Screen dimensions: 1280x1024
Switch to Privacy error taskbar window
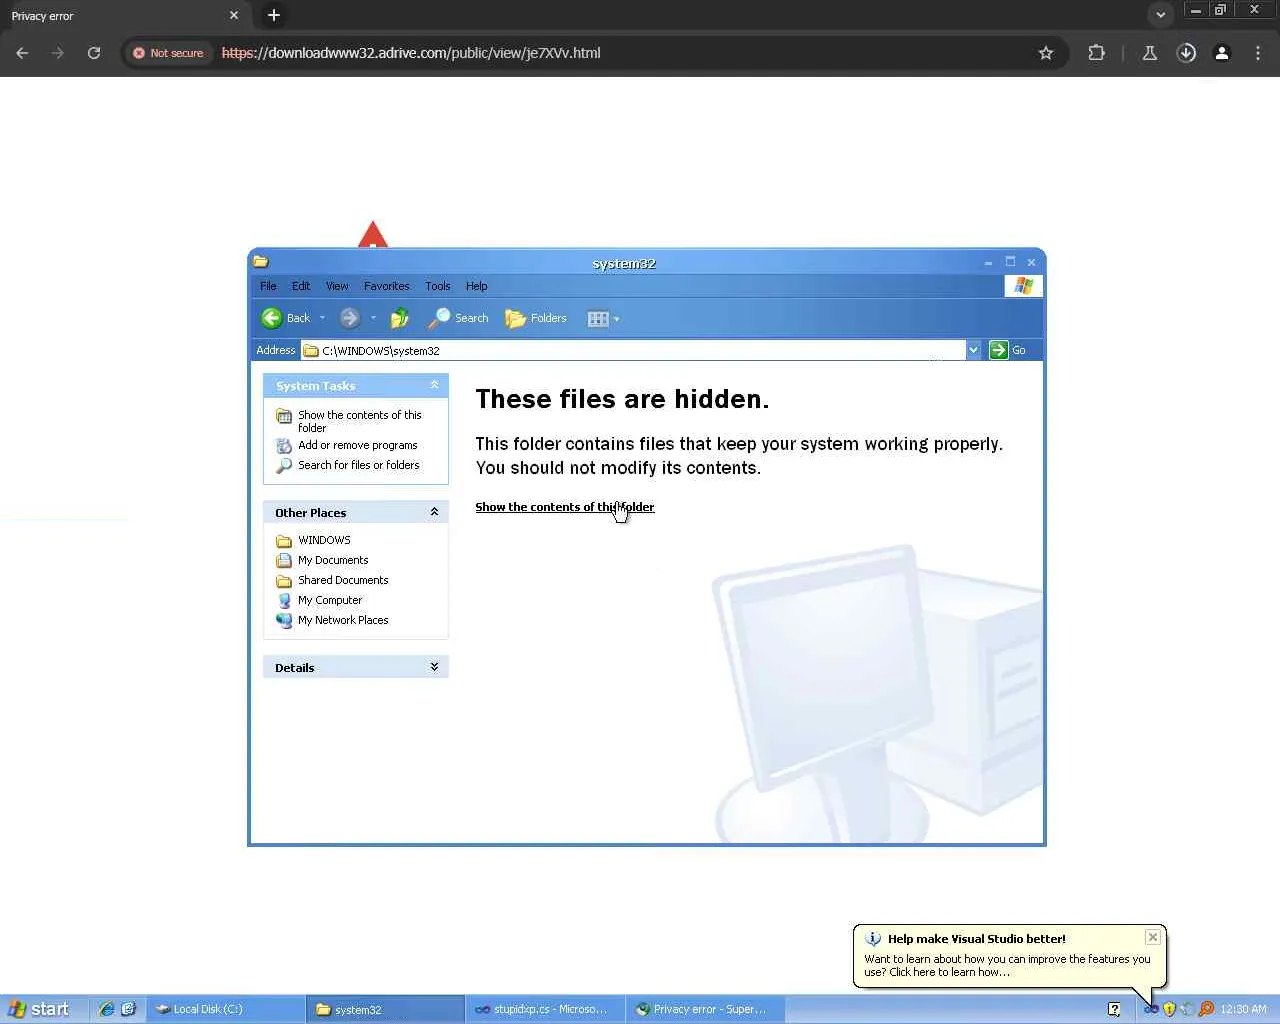(705, 1009)
